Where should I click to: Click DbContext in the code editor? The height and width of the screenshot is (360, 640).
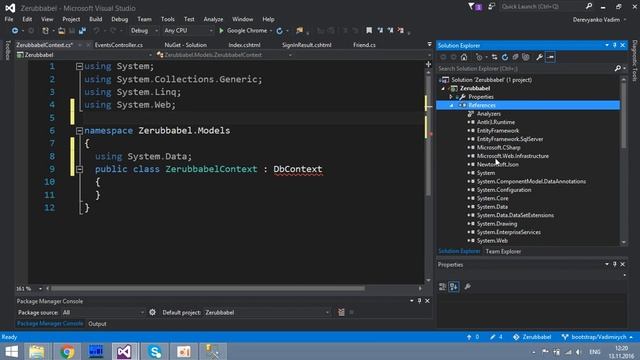298,169
